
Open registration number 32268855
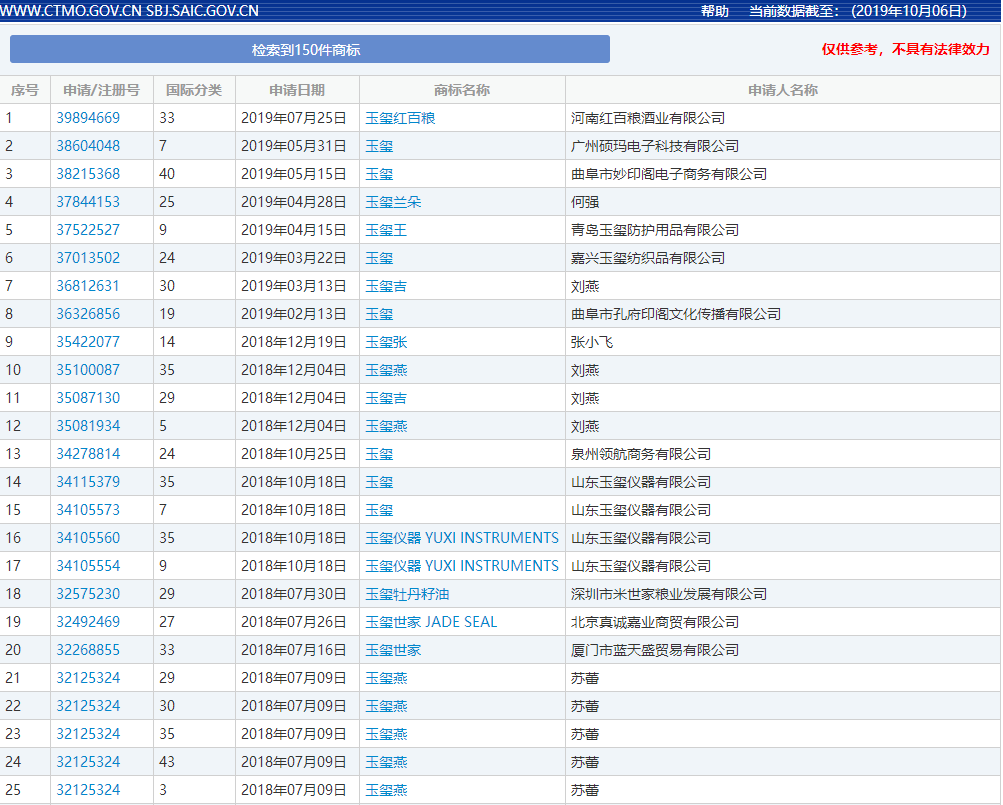88,650
